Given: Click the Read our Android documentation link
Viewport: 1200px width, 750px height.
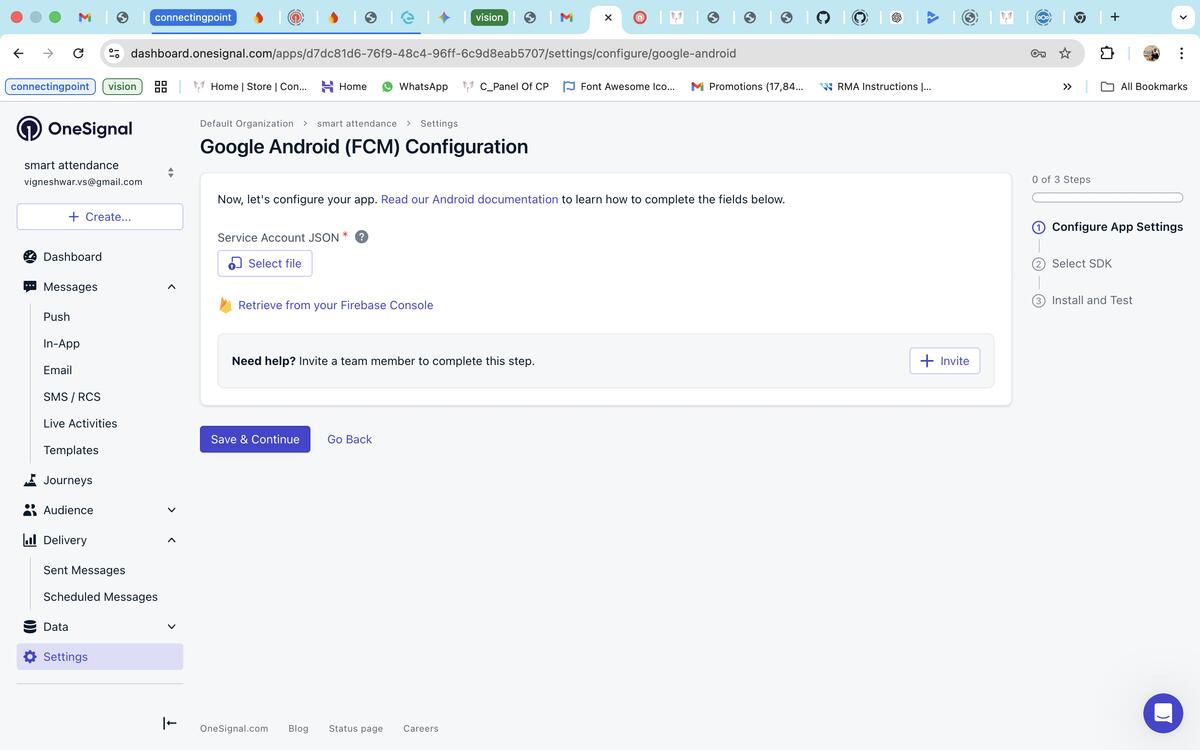Looking at the screenshot, I should click(x=469, y=199).
